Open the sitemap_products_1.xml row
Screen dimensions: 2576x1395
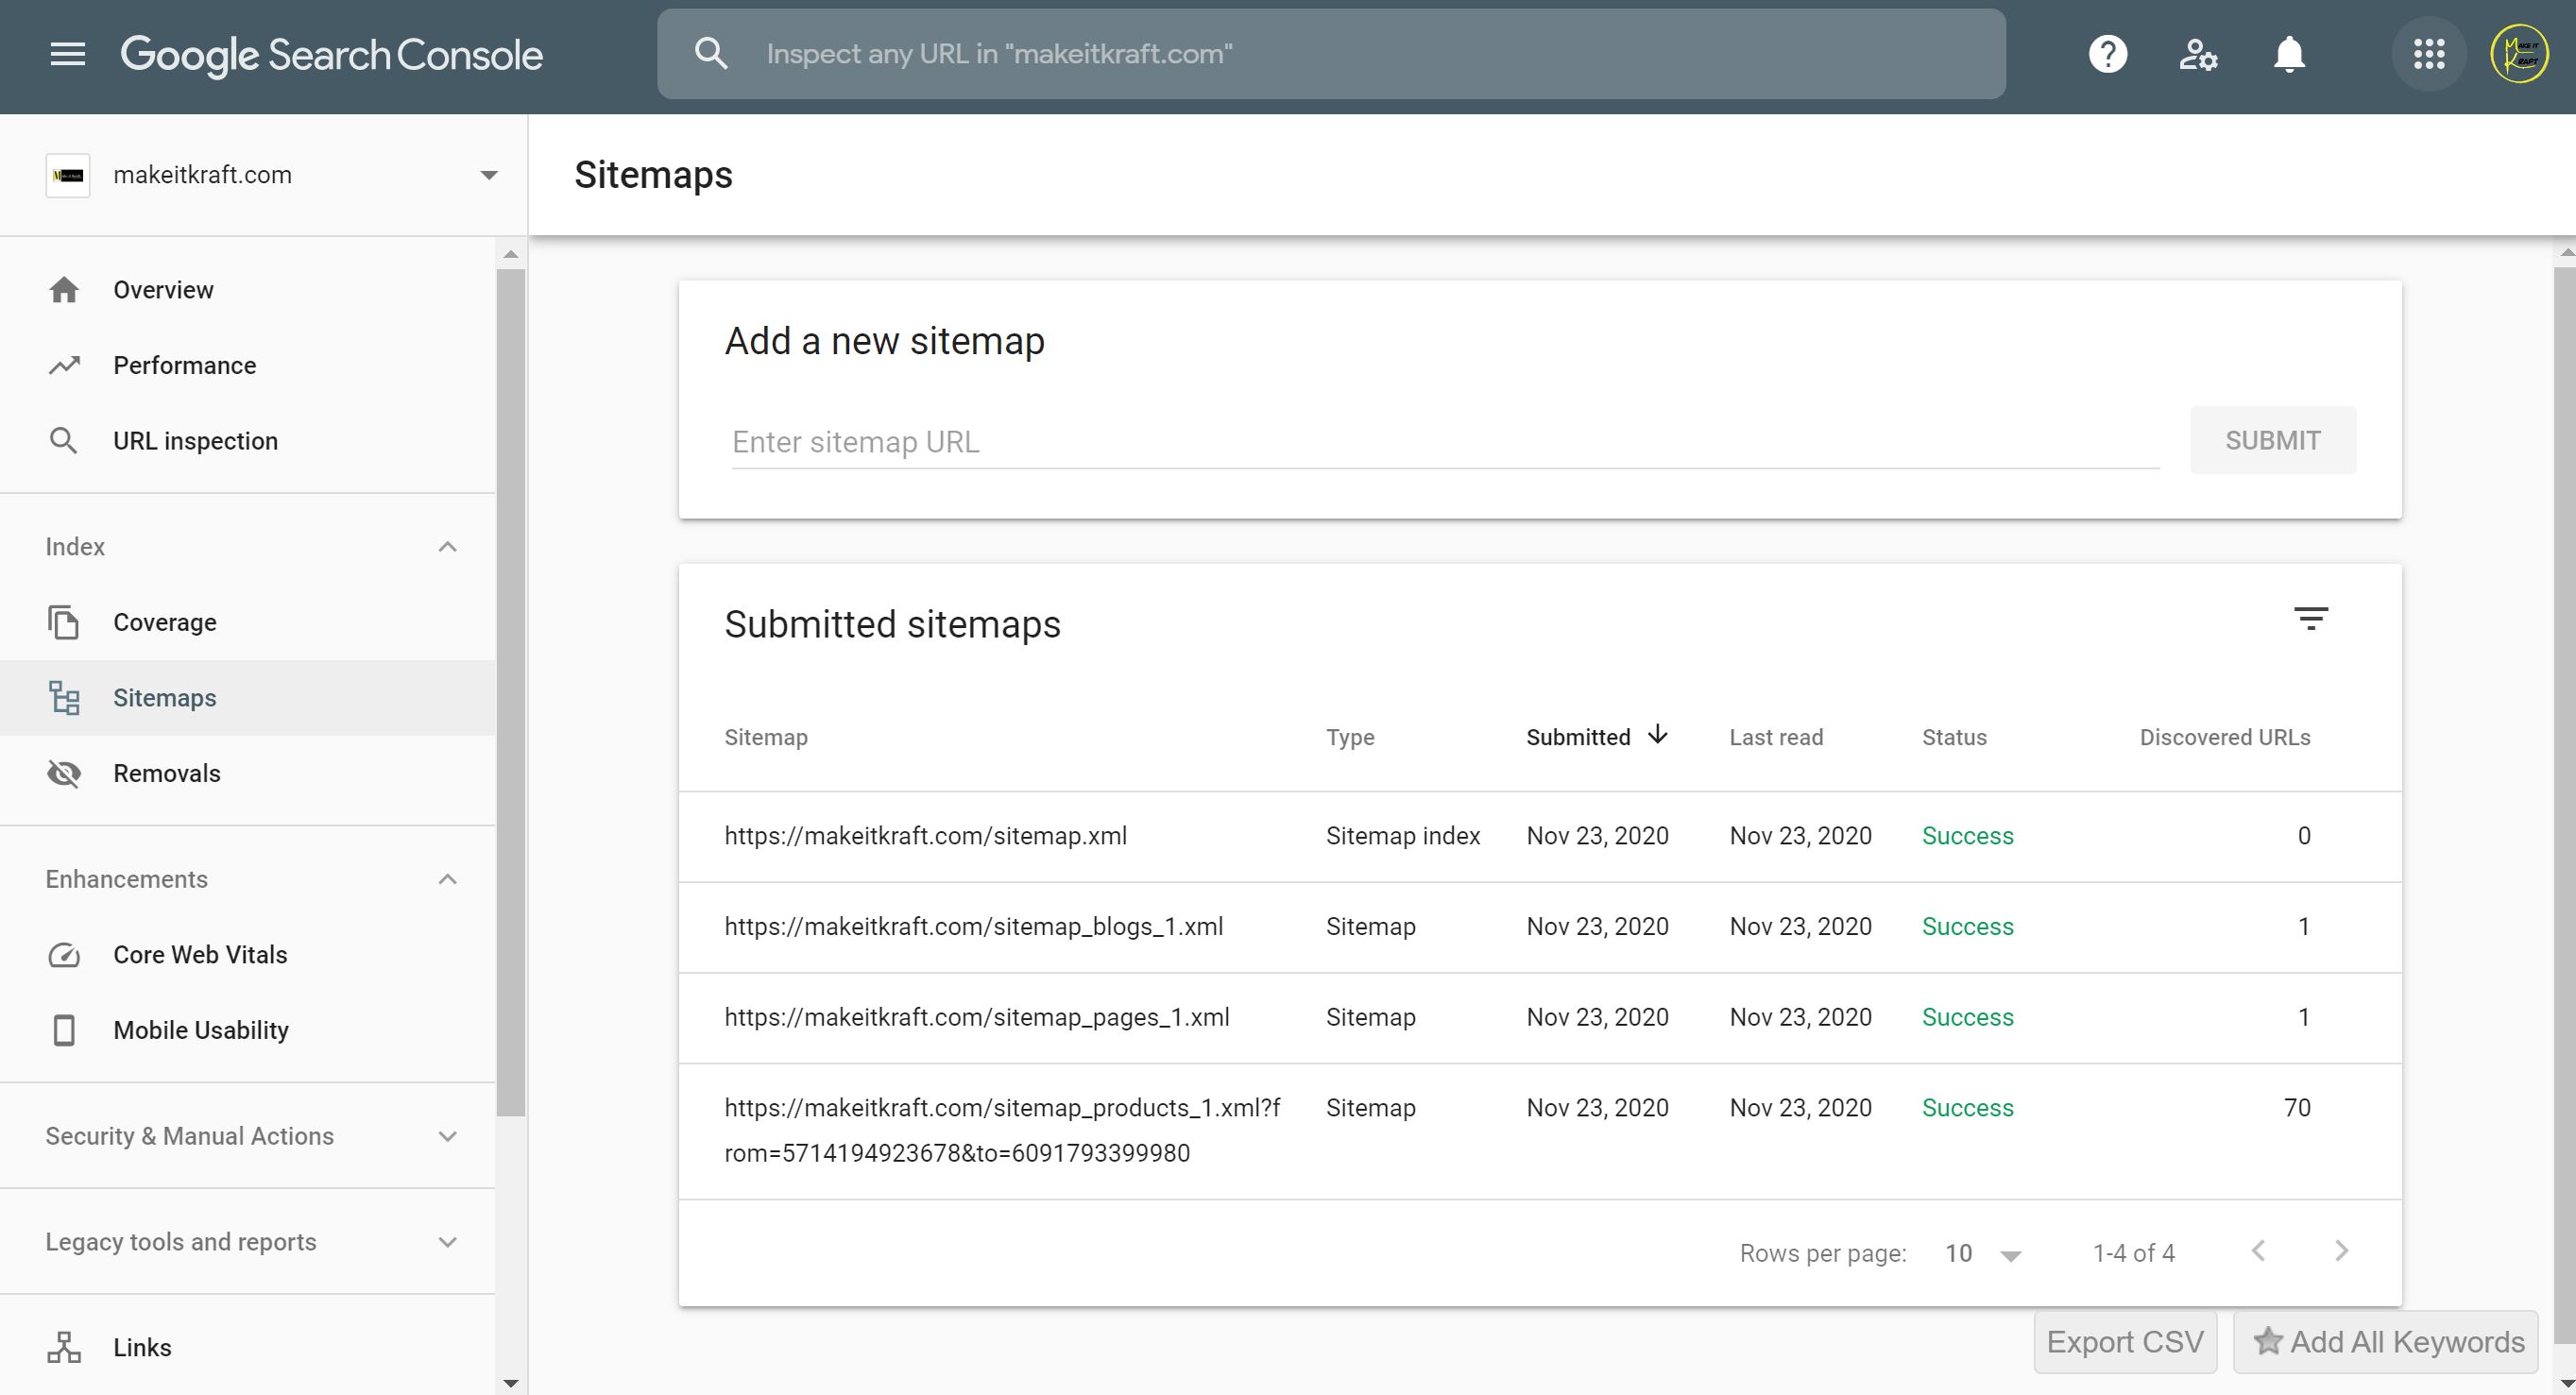click(x=1540, y=1131)
